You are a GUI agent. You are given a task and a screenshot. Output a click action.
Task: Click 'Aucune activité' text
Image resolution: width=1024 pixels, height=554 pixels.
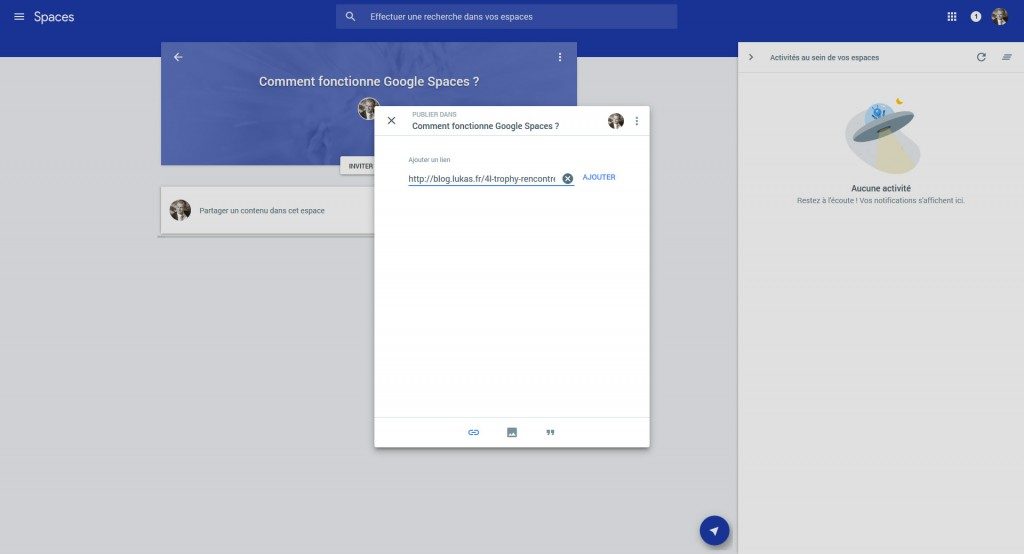(880, 188)
